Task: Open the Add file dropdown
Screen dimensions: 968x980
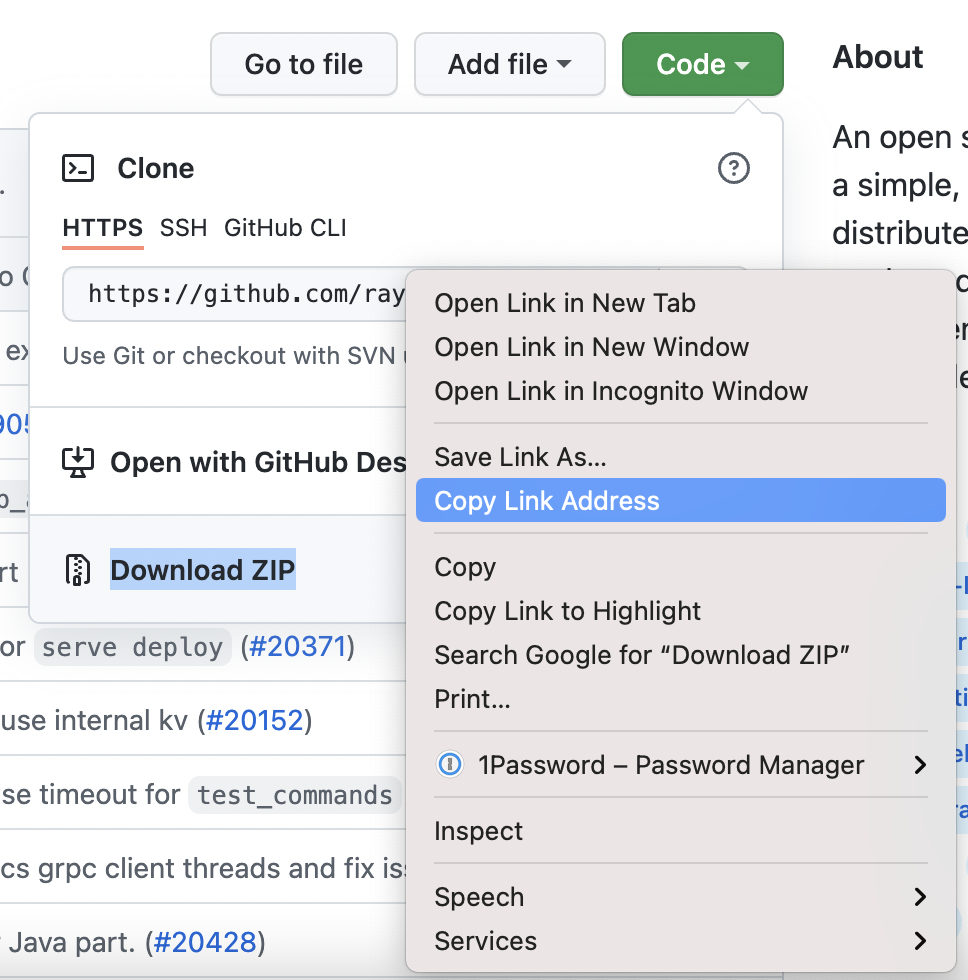Action: coord(509,64)
